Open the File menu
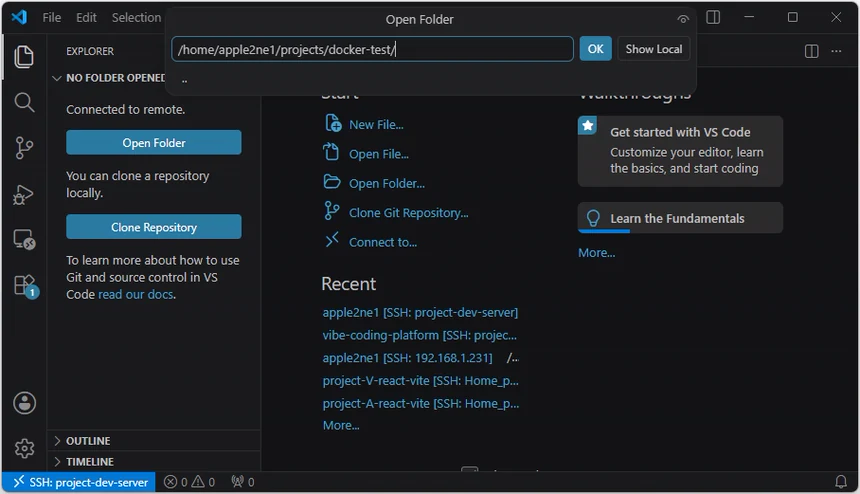 pos(52,18)
